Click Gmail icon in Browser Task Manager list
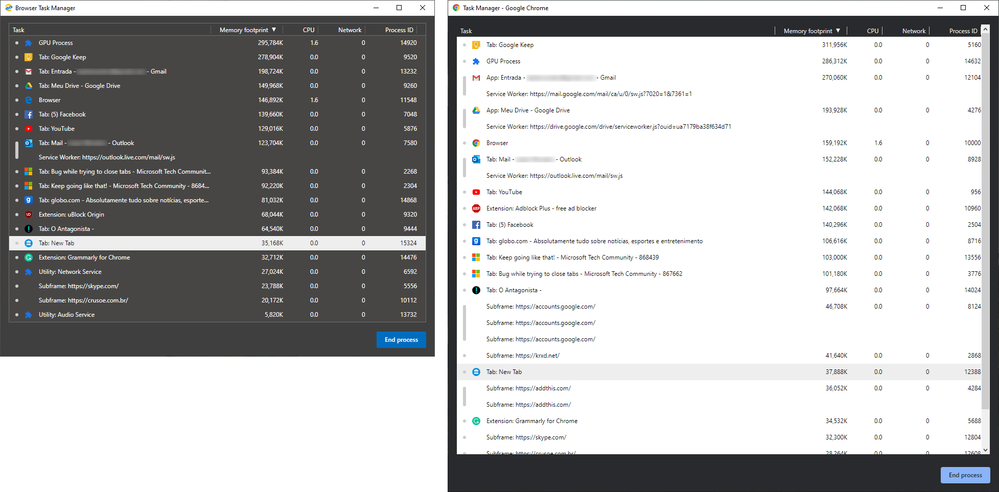 point(28,71)
